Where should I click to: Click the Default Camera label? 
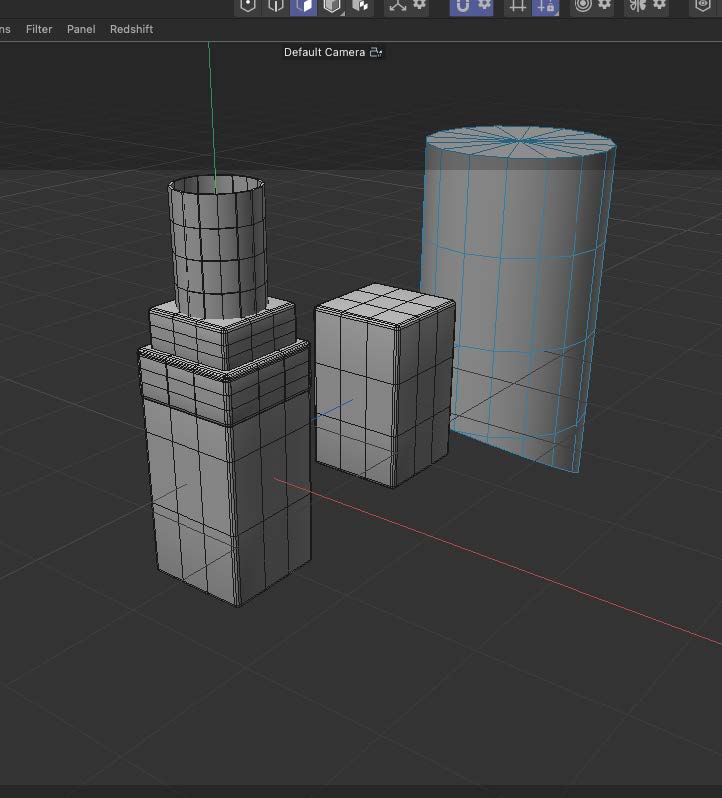(324, 52)
